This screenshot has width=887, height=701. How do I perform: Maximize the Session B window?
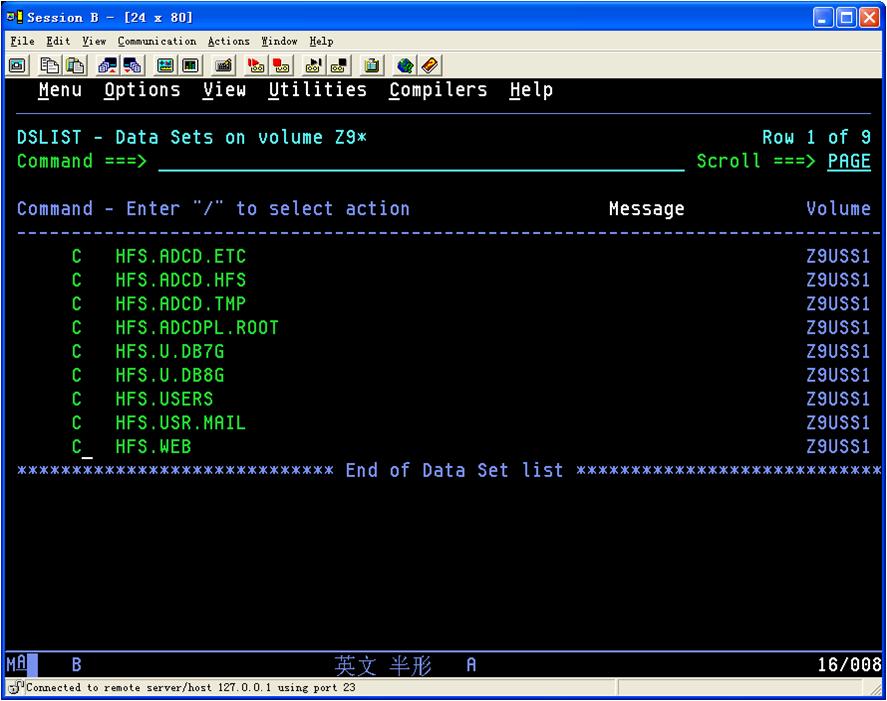(x=847, y=18)
